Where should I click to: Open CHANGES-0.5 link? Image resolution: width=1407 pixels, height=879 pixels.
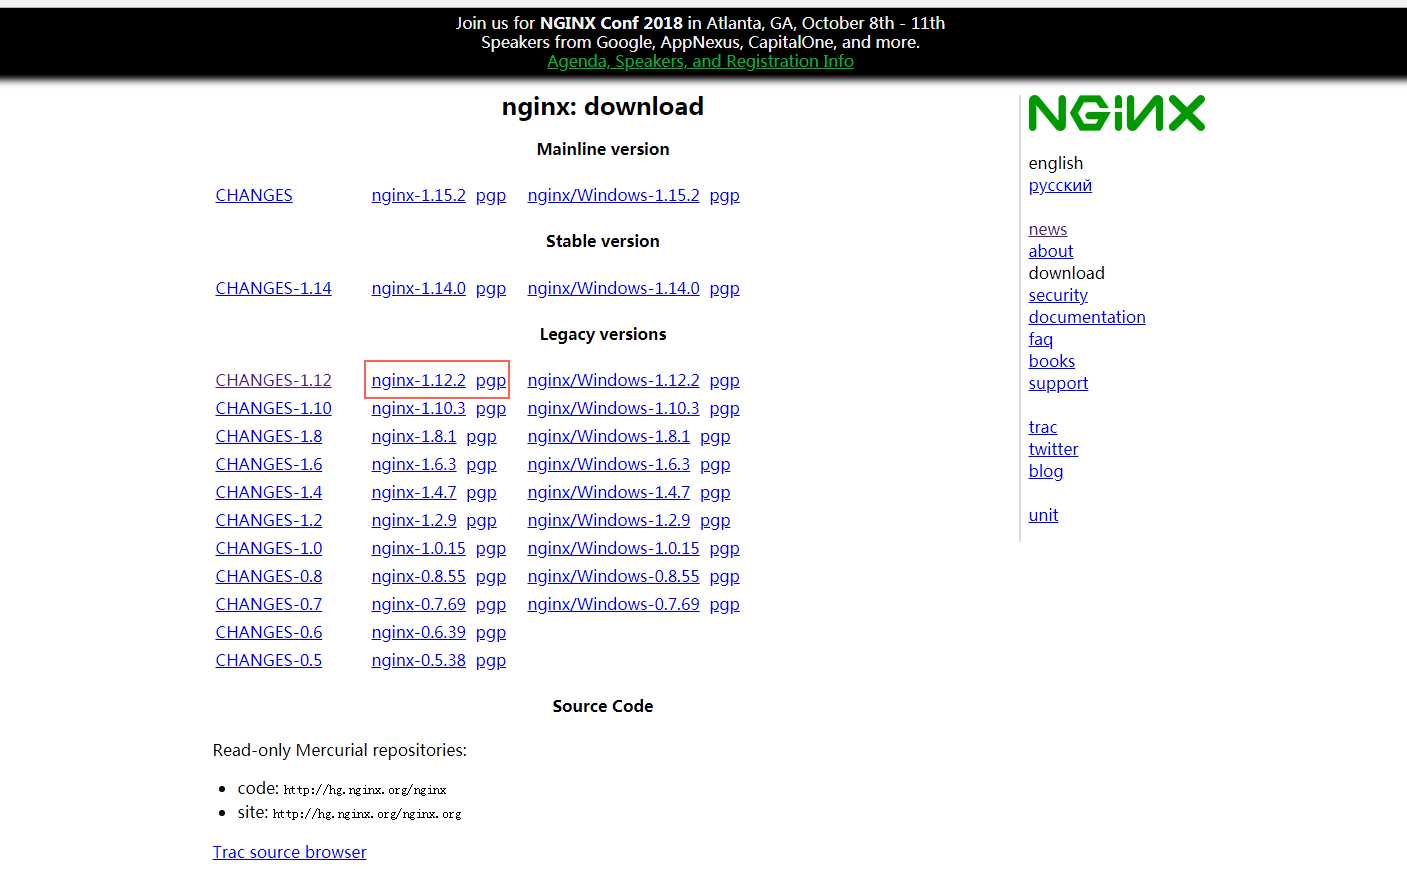click(268, 660)
